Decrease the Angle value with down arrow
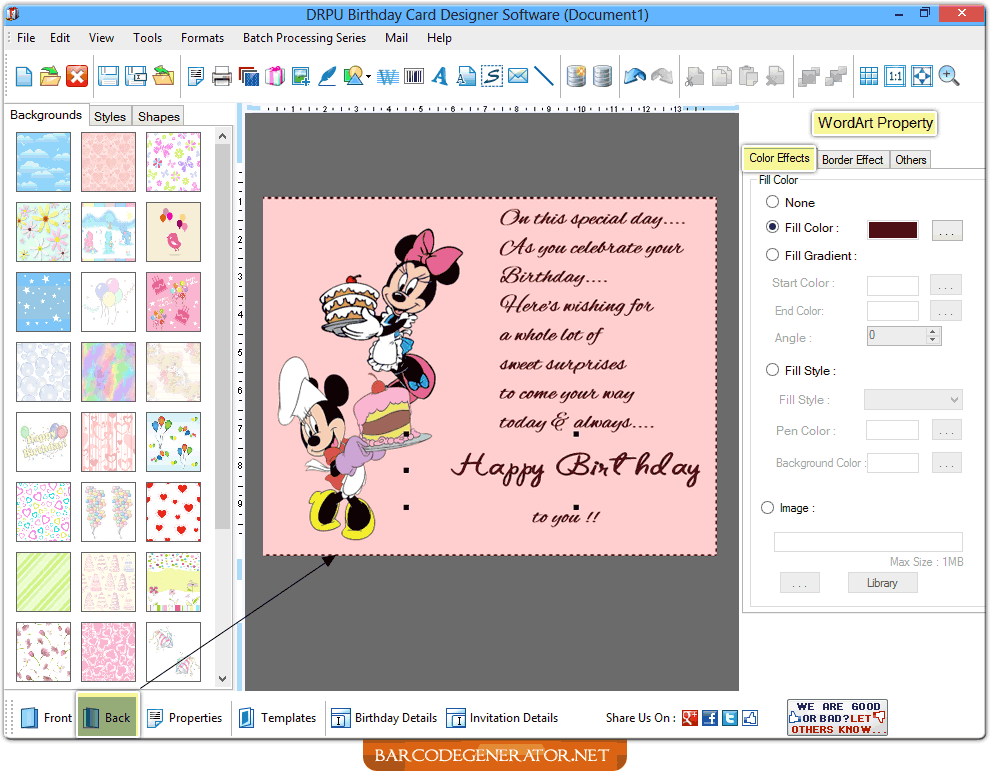This screenshot has height=771, width=990. point(933,340)
